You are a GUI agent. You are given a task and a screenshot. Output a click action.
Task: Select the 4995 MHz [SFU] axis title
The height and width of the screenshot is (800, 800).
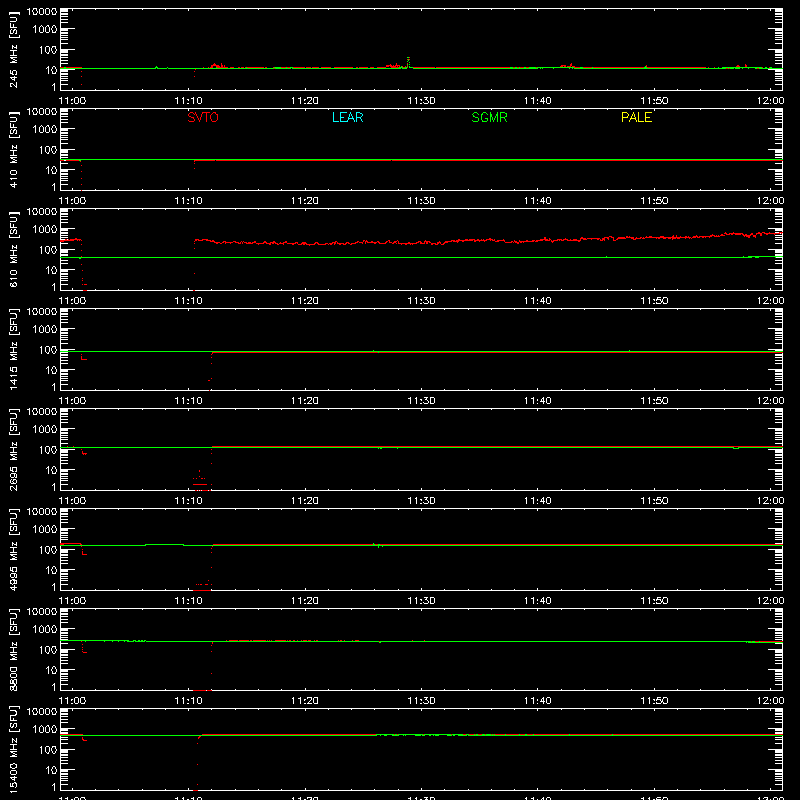13,549
